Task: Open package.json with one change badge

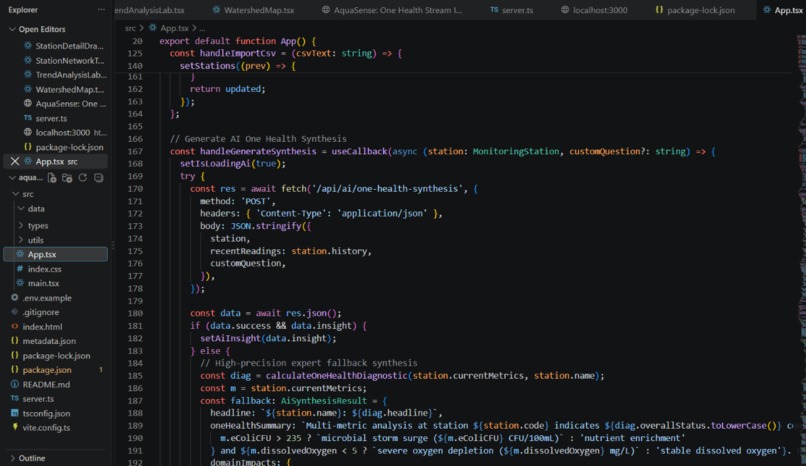Action: point(47,370)
